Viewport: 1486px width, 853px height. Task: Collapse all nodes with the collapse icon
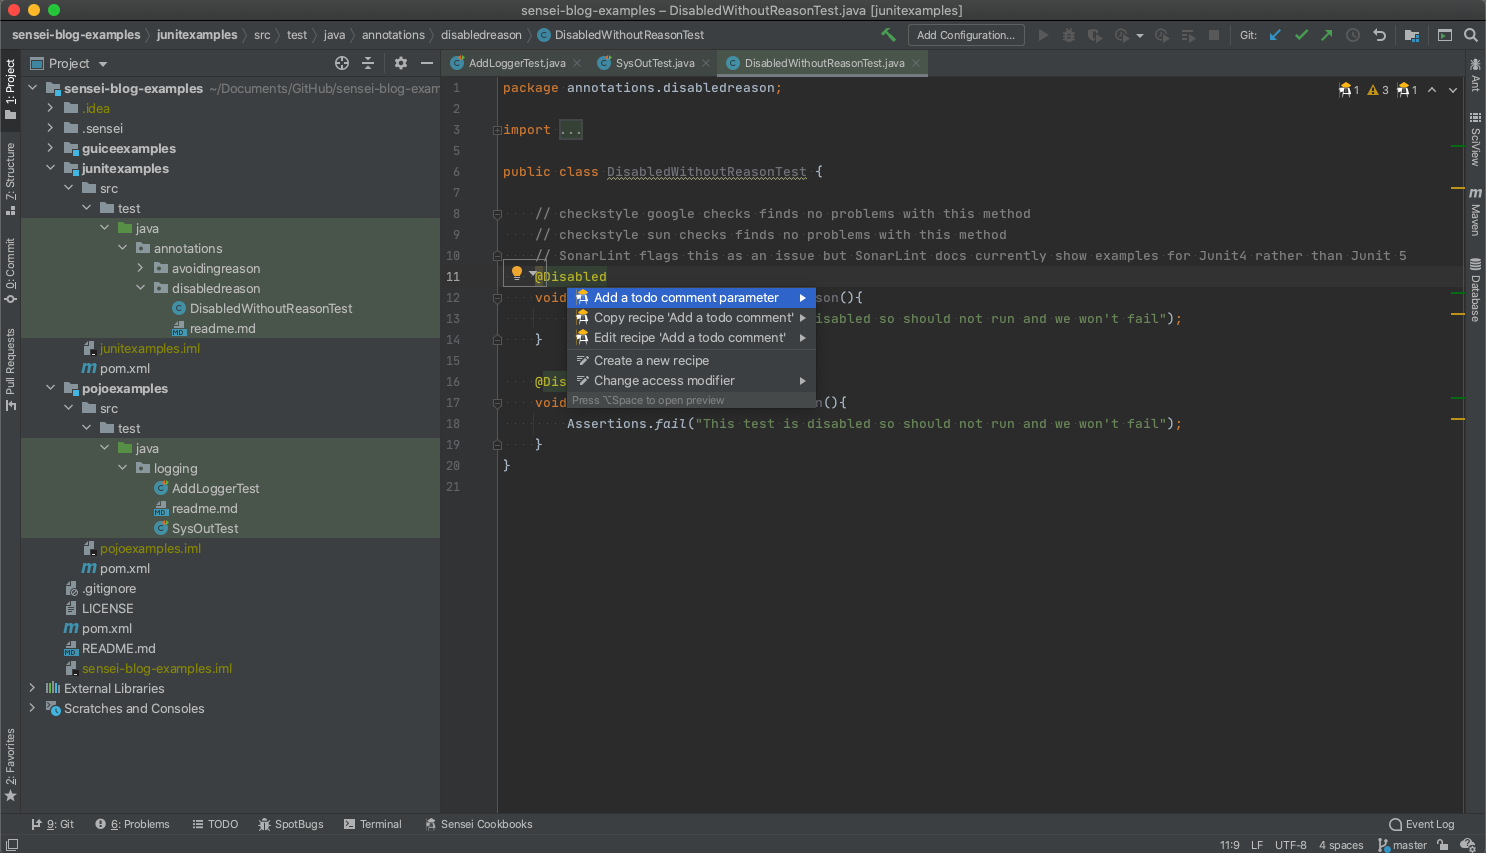(x=369, y=62)
